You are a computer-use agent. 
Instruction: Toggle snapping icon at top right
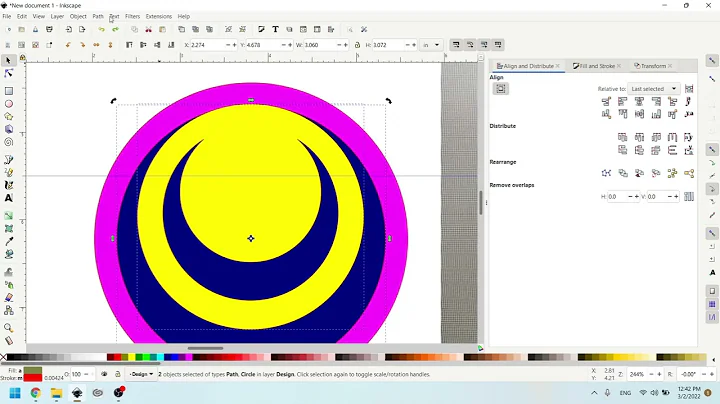[712, 60]
